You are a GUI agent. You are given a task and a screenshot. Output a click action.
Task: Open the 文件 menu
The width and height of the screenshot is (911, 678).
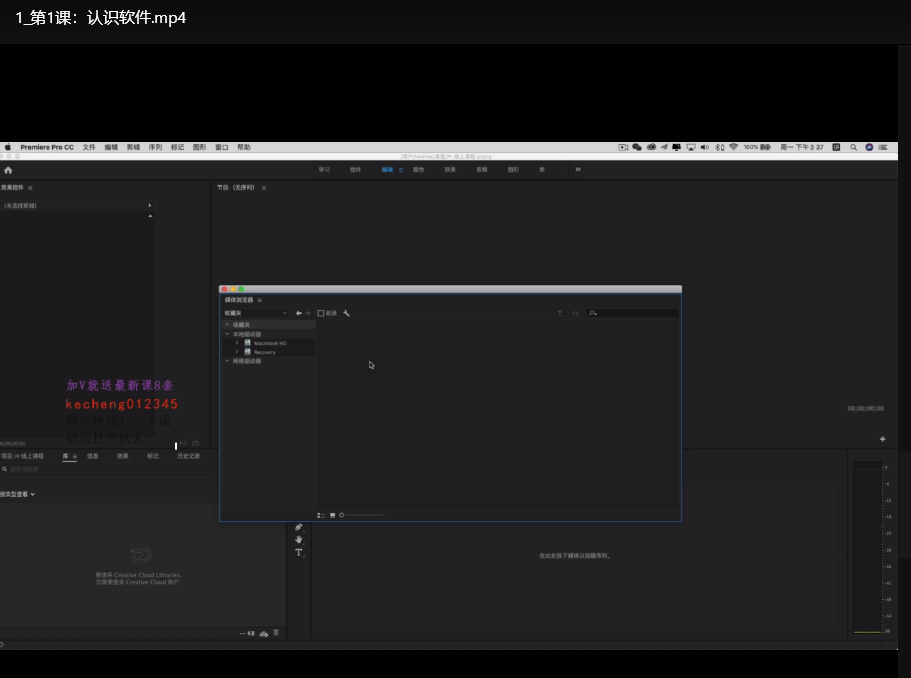89,148
